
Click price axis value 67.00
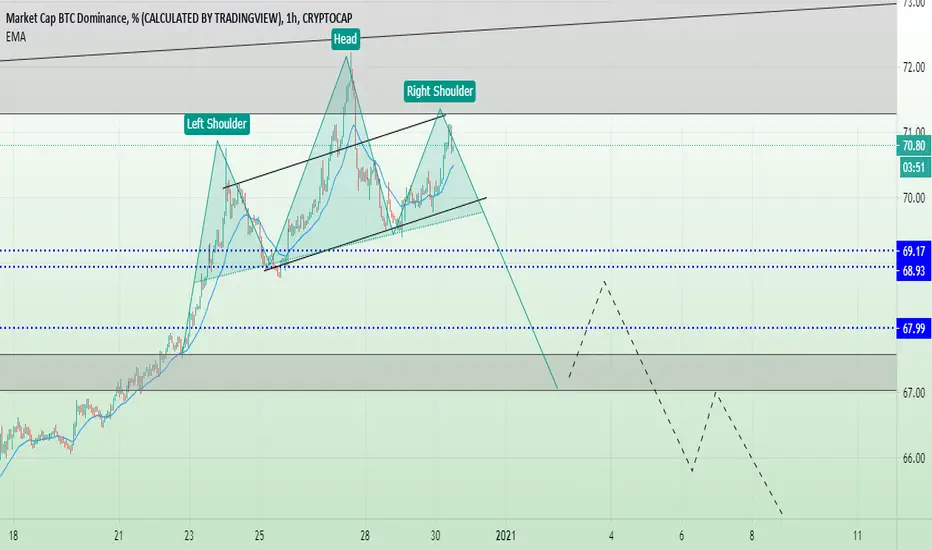[914, 393]
